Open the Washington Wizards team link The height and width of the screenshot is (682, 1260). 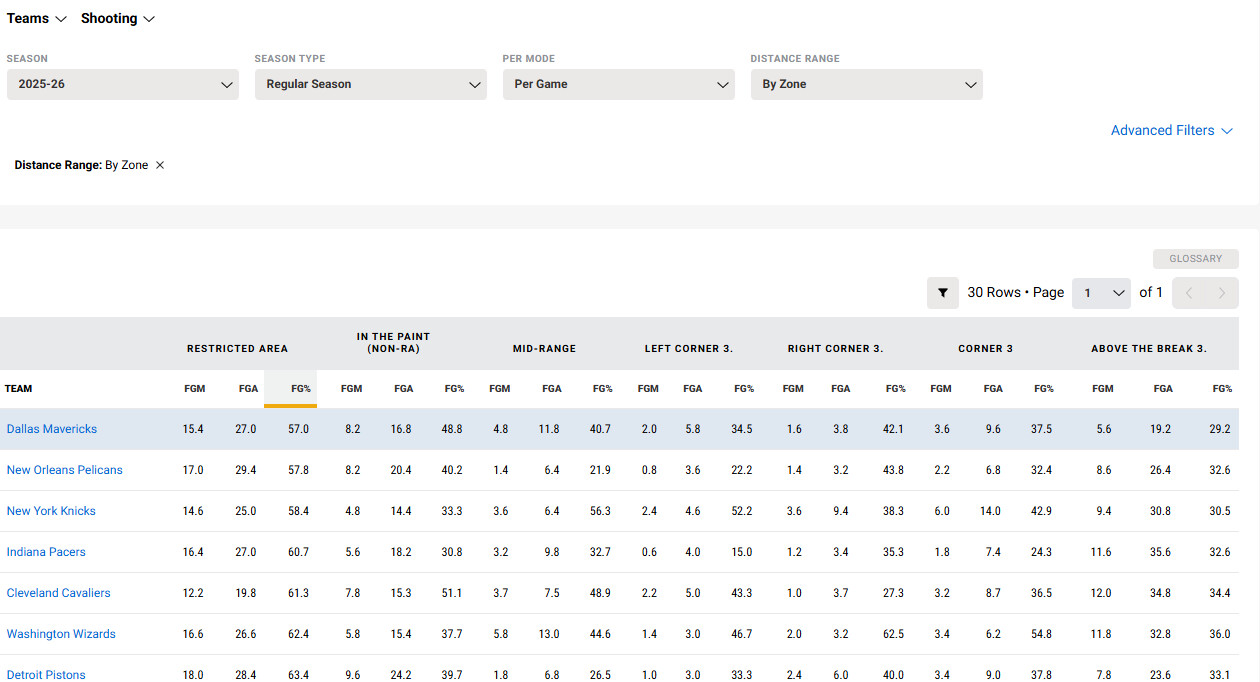[x=61, y=634]
